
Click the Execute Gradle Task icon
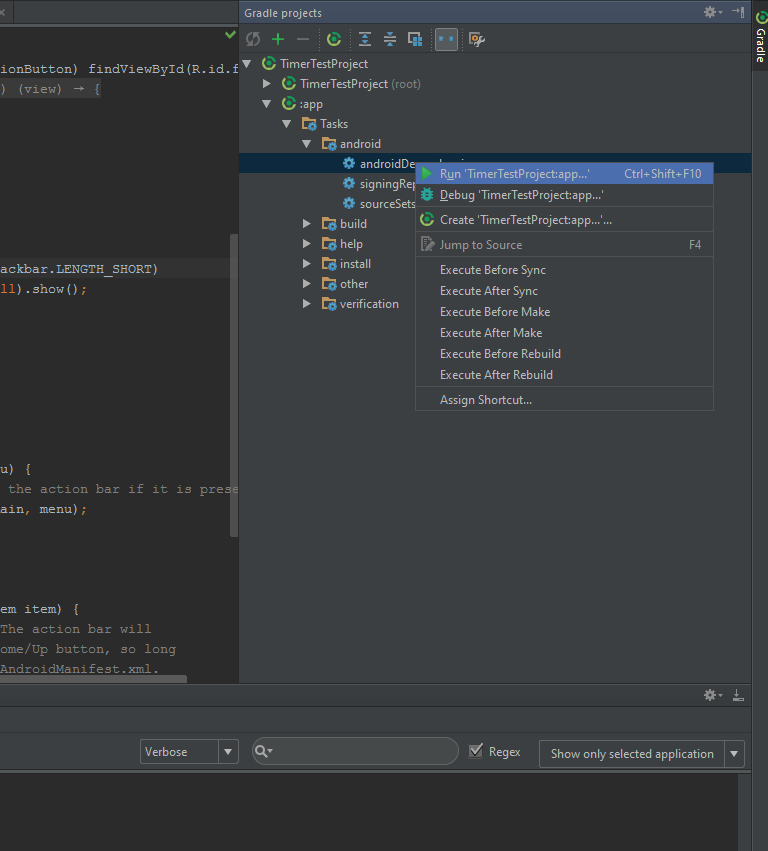334,39
